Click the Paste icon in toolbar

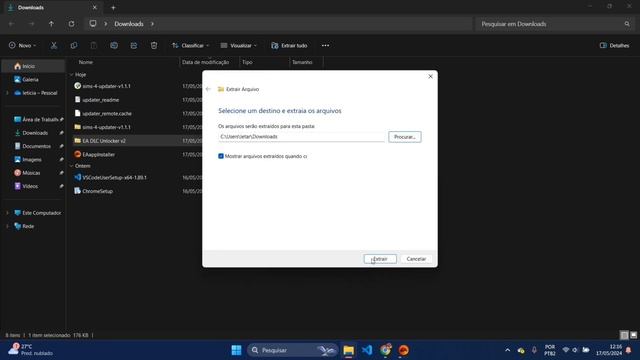[93, 45]
